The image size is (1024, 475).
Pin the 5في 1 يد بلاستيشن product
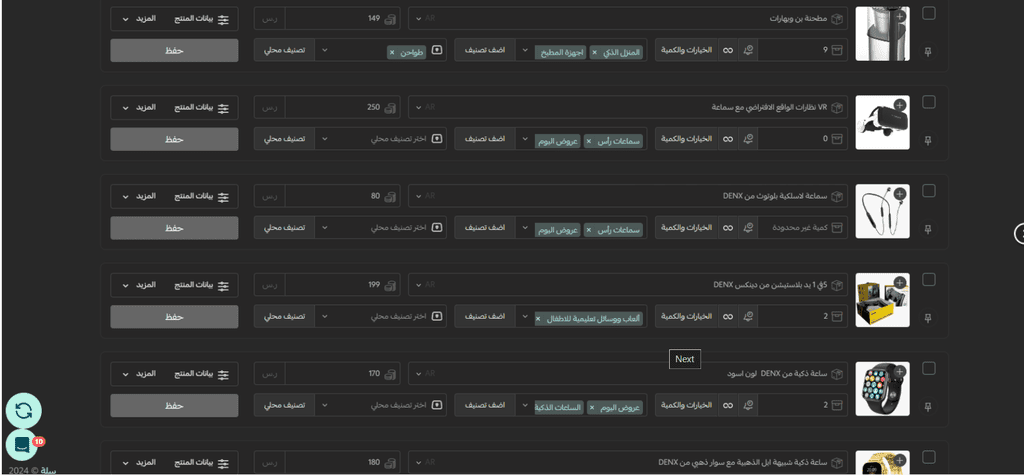click(928, 318)
